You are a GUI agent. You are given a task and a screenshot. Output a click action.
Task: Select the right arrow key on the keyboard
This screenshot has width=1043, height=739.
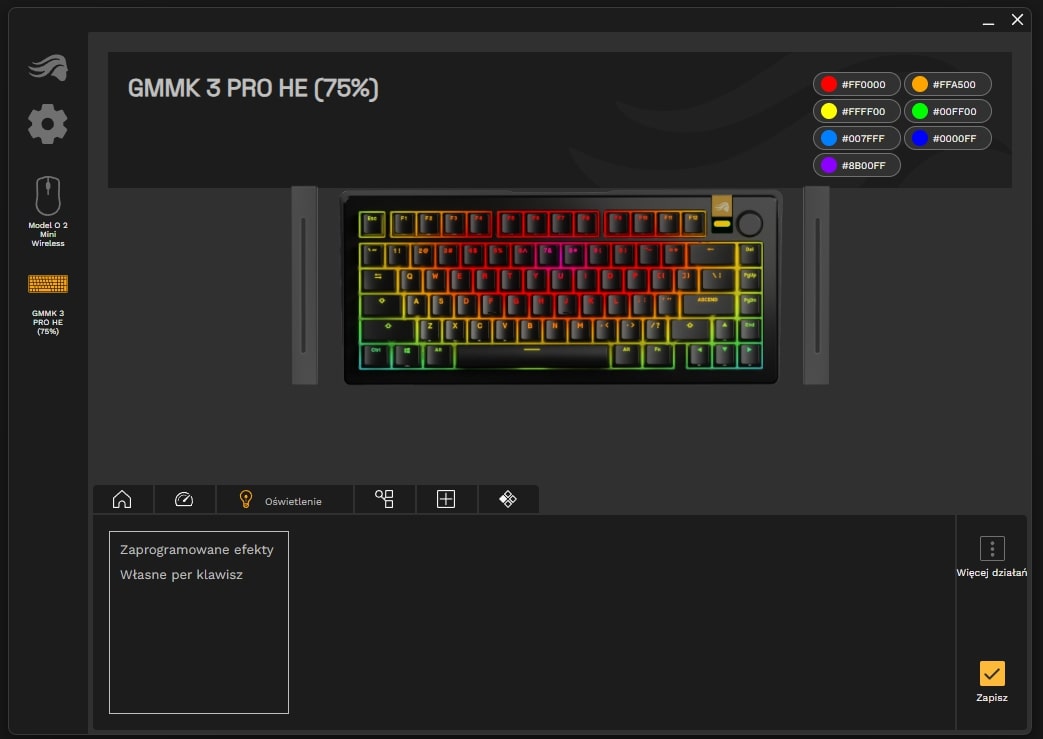(x=750, y=355)
